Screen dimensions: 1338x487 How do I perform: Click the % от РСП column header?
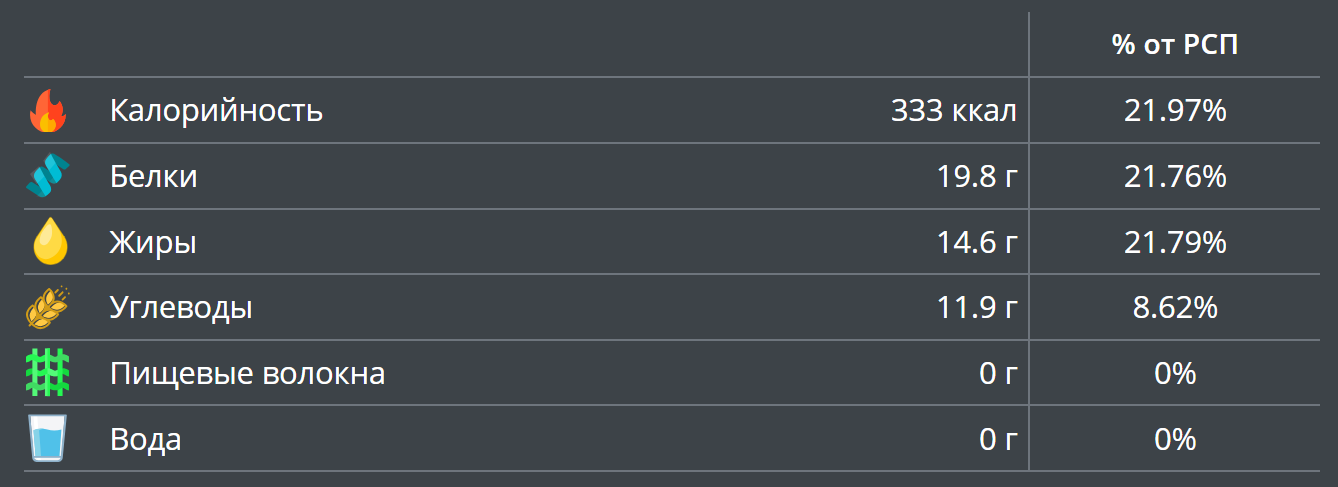[x=1175, y=45]
